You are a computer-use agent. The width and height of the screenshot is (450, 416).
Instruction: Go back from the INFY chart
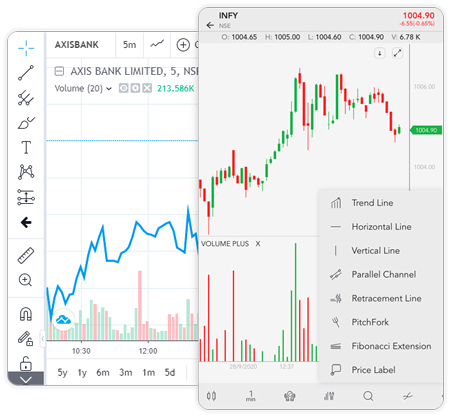pyautogui.click(x=210, y=25)
